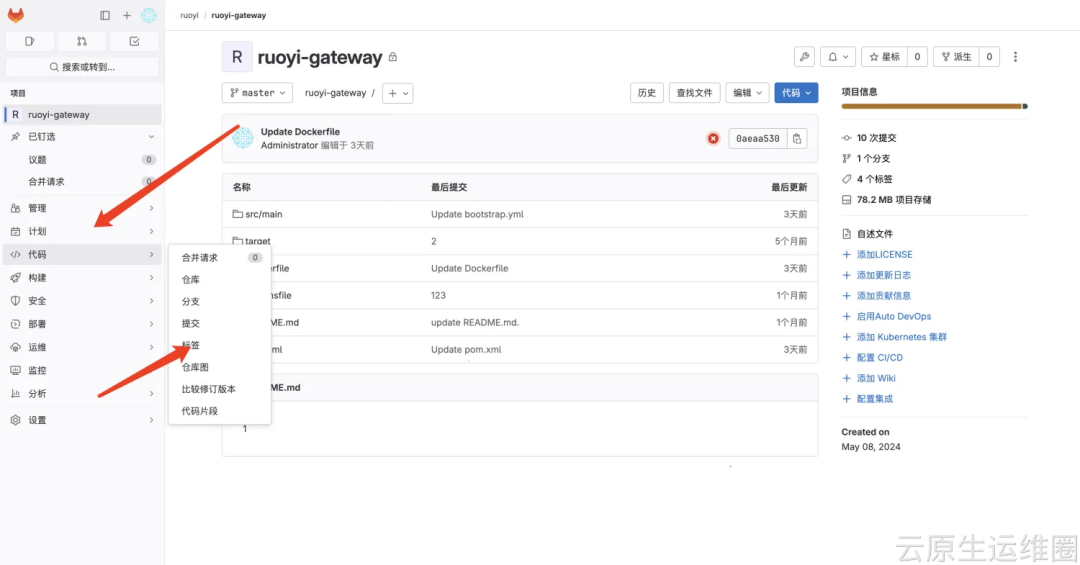Open the blue 代码 clone dropdown
This screenshot has height=565, width=1080.
[796, 93]
